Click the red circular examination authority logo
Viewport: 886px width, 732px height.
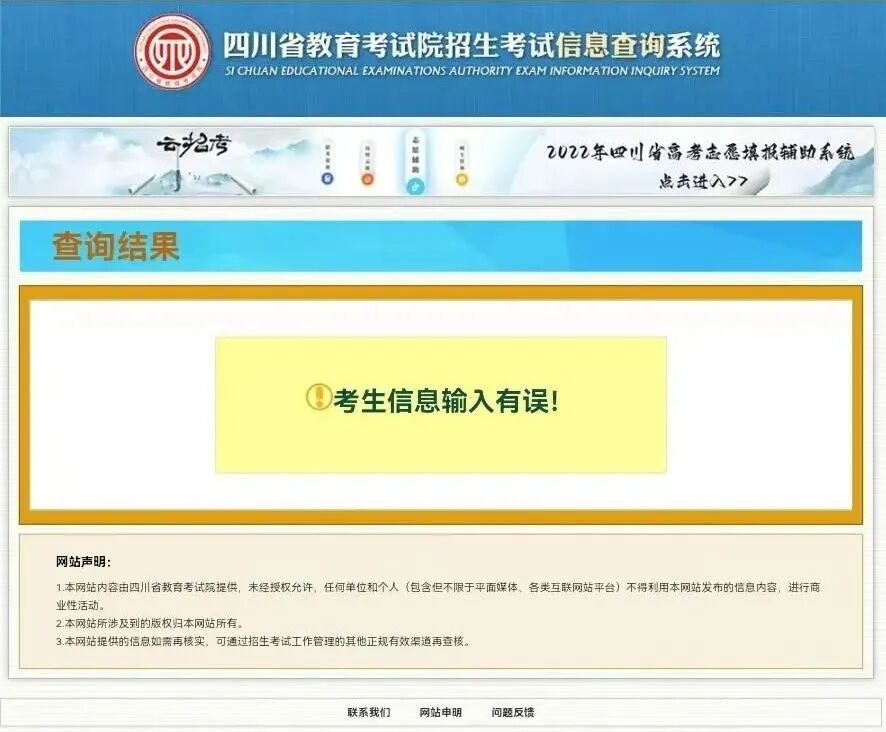pos(172,51)
